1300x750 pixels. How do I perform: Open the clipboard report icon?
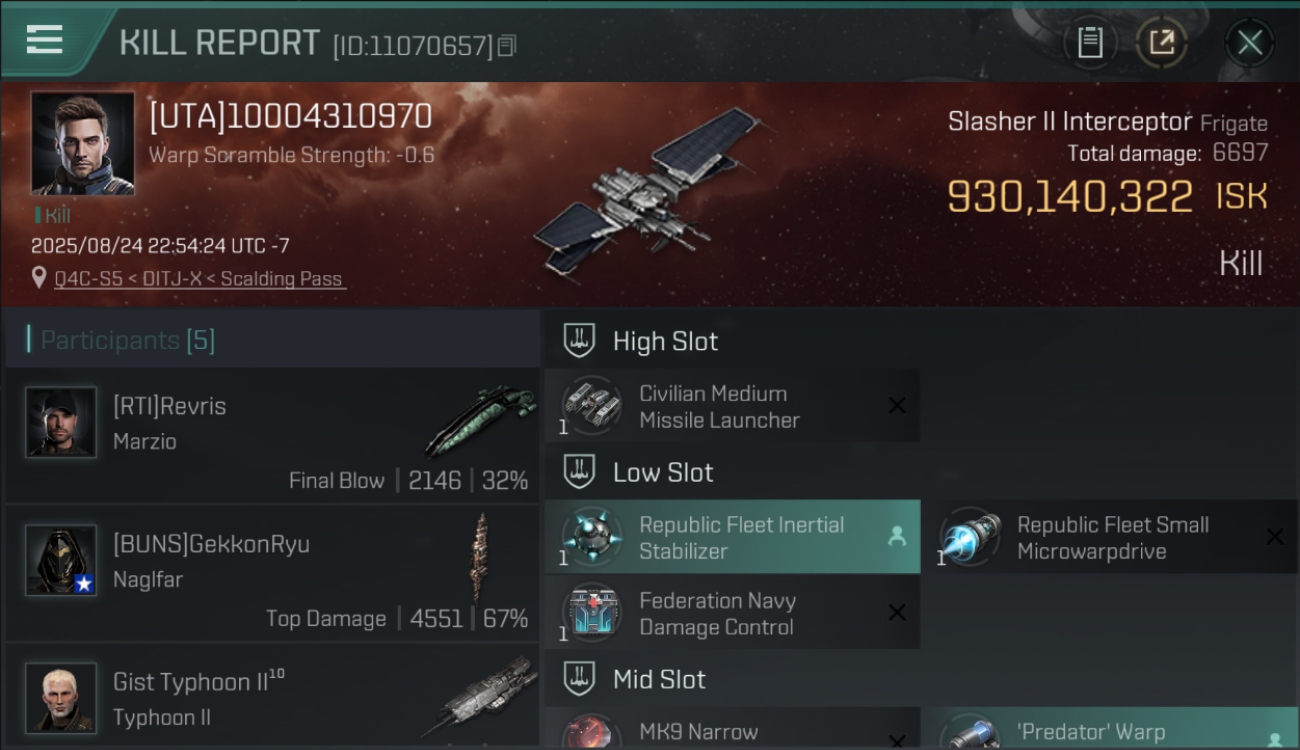[1090, 43]
